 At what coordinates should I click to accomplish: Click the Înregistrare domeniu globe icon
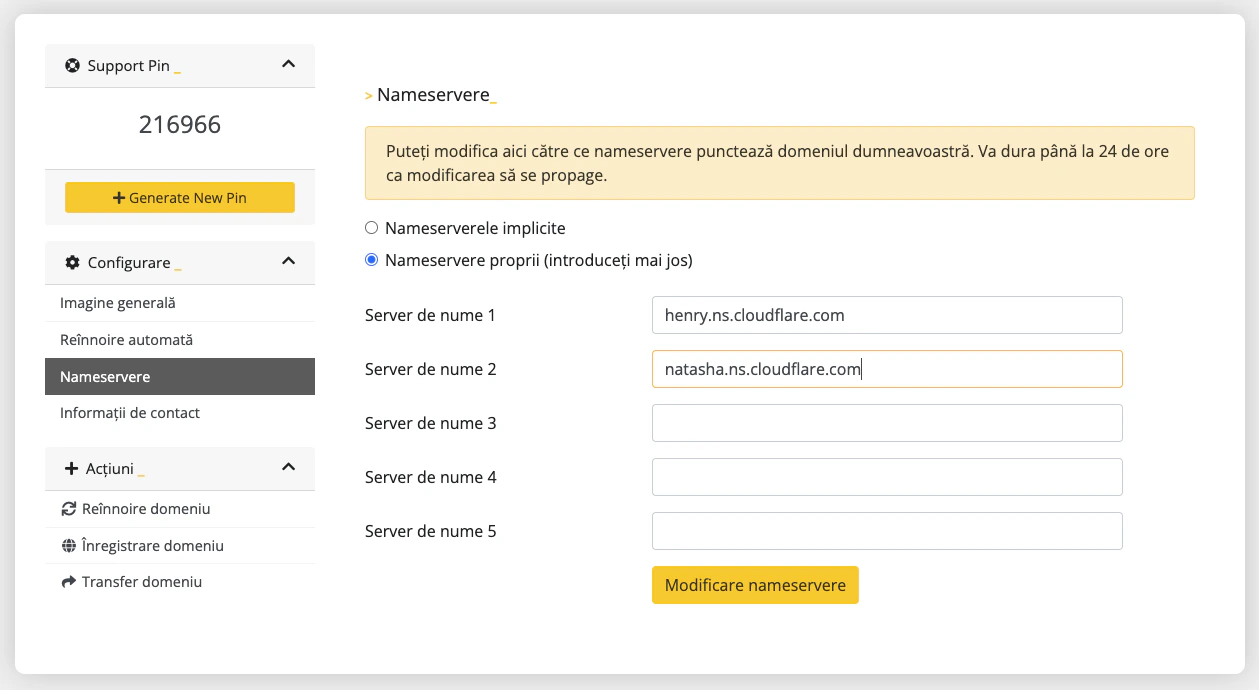point(69,546)
